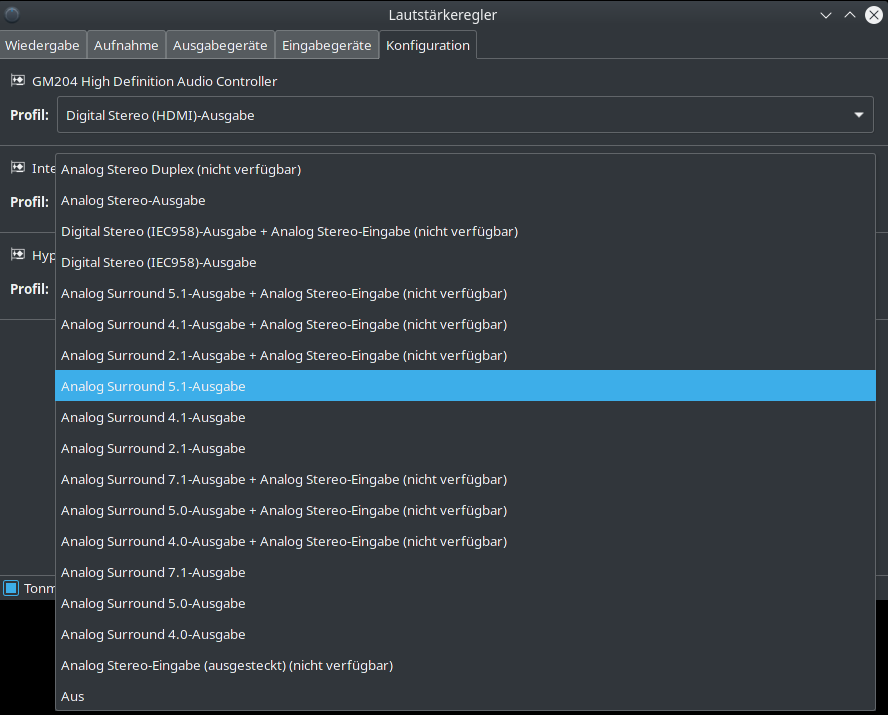
Task: Open the Ausgabegeräte tab
Action: [x=220, y=45]
